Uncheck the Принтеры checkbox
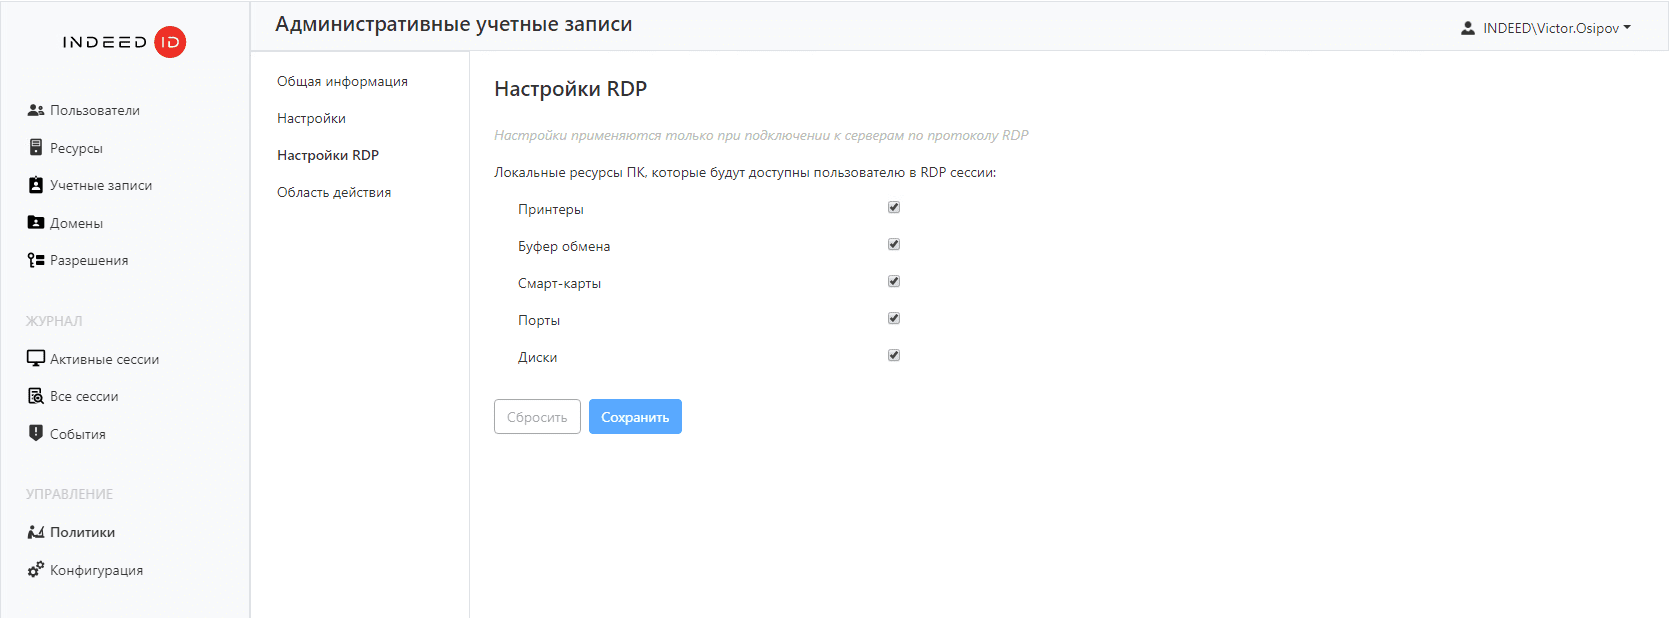The image size is (1669, 618). click(x=894, y=208)
